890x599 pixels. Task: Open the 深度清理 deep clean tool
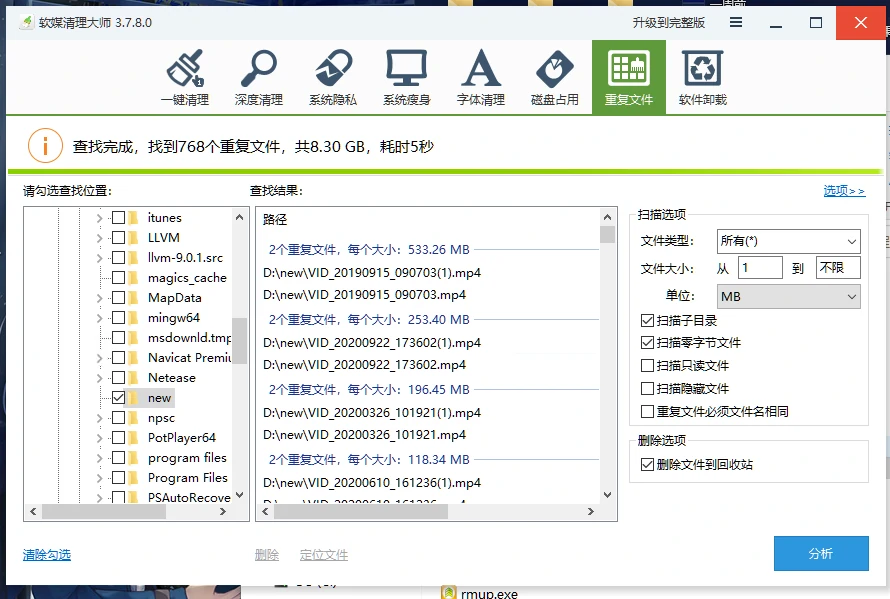(259, 77)
